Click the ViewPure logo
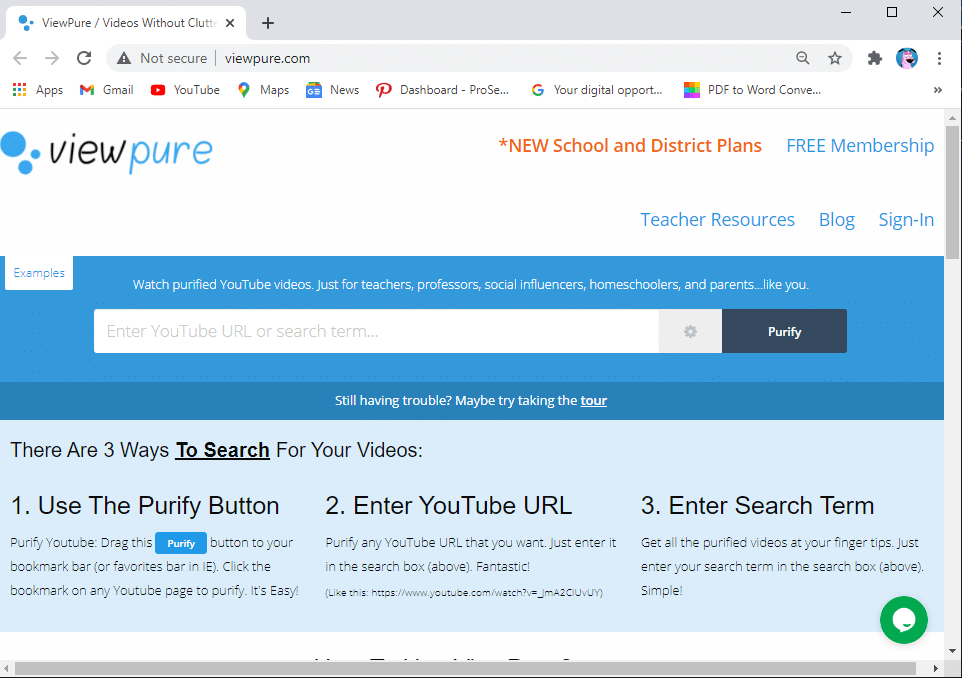This screenshot has width=962, height=678. tap(107, 150)
